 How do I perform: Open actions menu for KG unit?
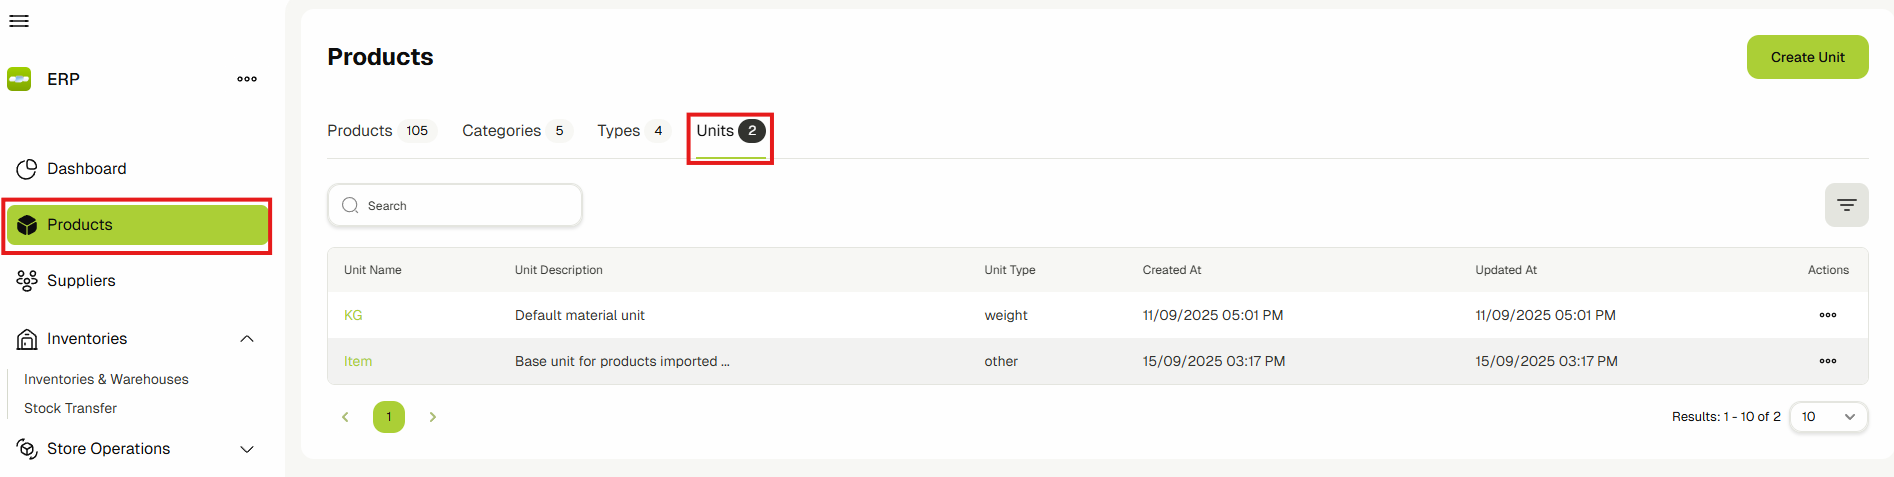1827,315
